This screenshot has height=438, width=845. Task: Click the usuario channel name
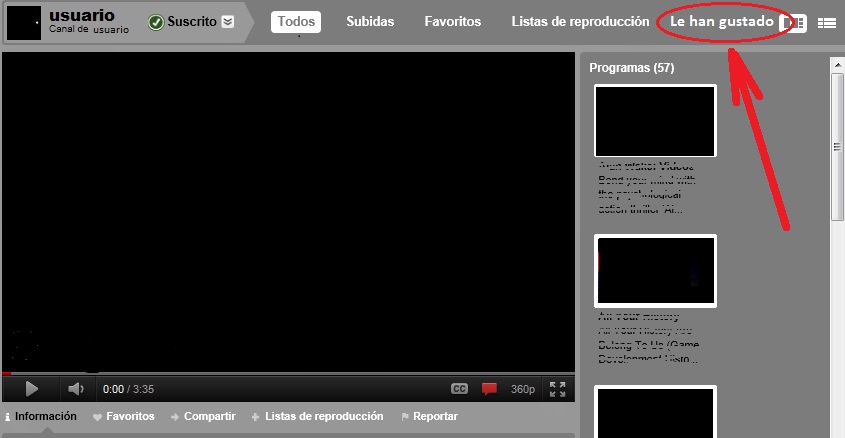coord(82,15)
